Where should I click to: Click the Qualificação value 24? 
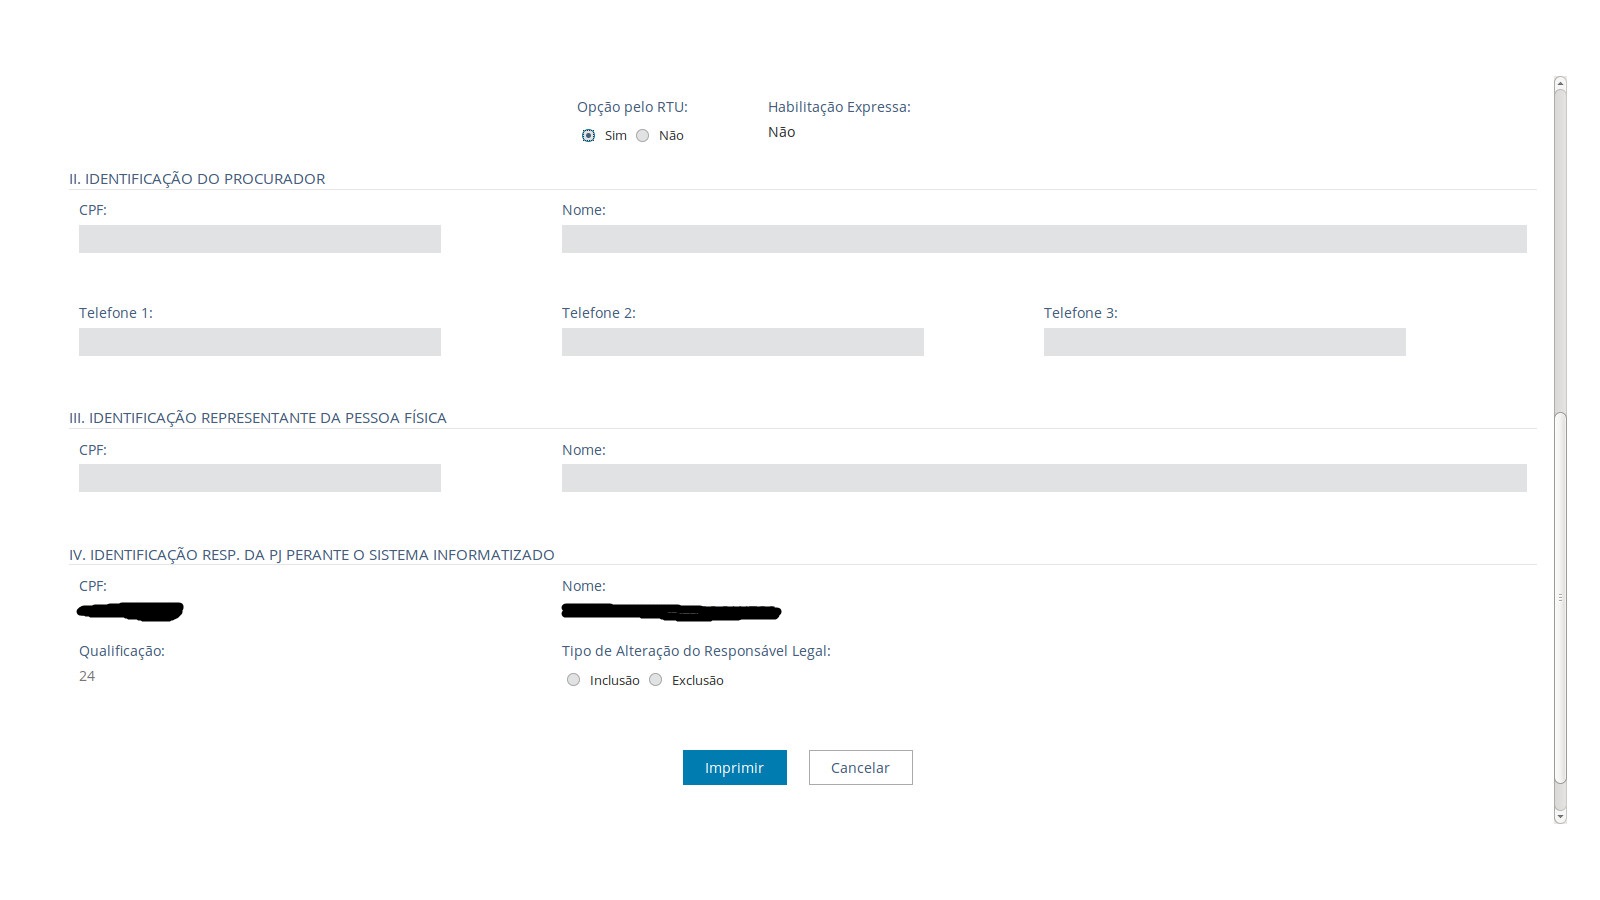[87, 676]
